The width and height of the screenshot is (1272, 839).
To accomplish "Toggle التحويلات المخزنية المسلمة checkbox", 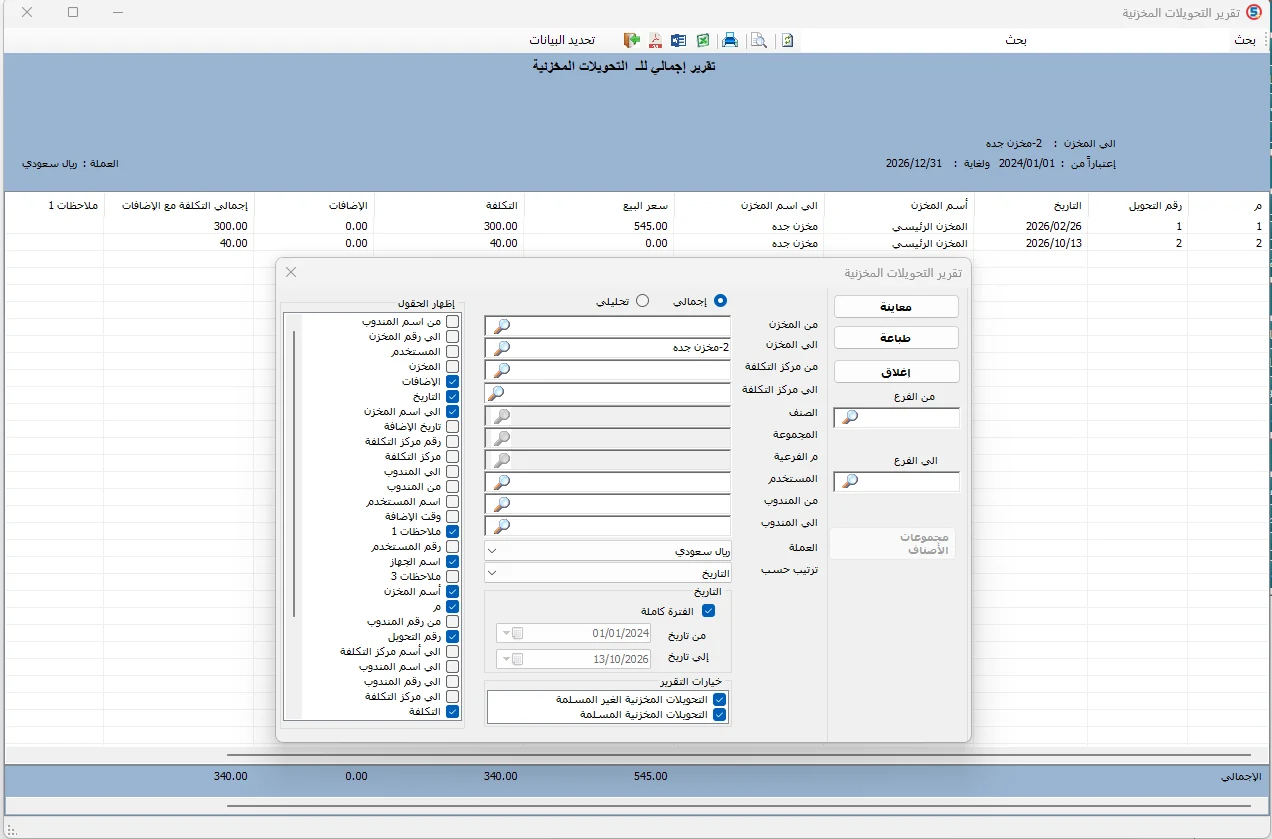I will pyautogui.click(x=719, y=715).
